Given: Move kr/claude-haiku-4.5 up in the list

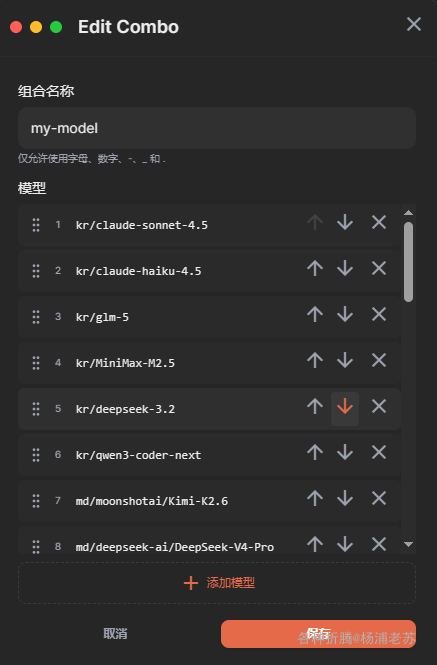Looking at the screenshot, I should pyautogui.click(x=315, y=268).
